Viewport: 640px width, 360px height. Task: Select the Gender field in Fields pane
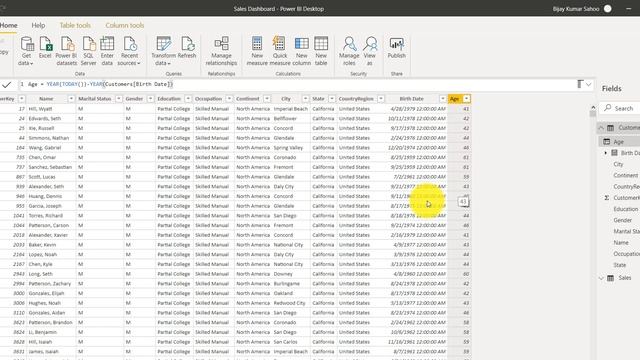tap(622, 220)
